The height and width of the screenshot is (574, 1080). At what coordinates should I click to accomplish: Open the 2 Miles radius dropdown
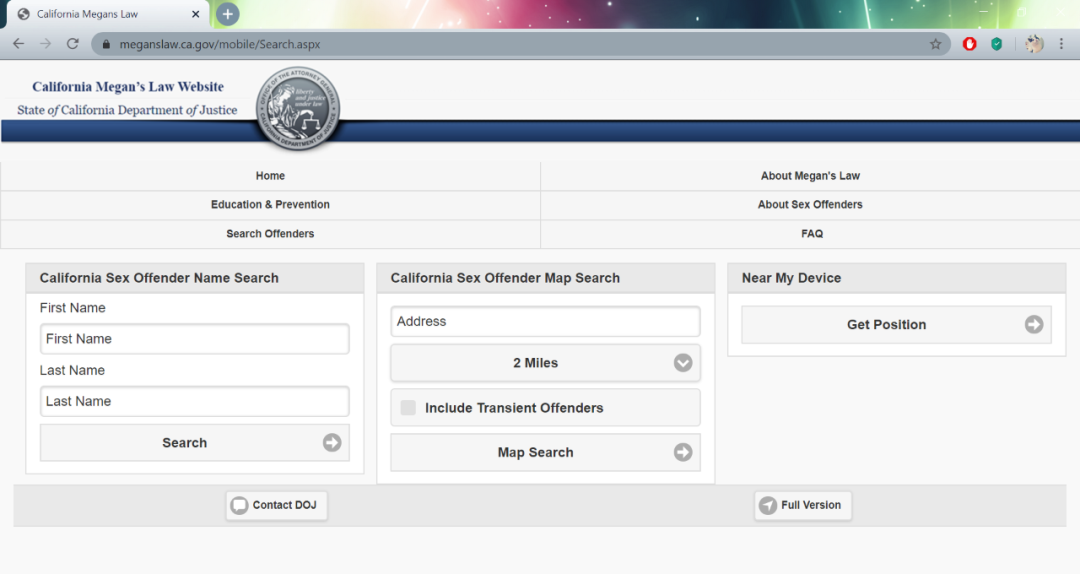pos(546,363)
